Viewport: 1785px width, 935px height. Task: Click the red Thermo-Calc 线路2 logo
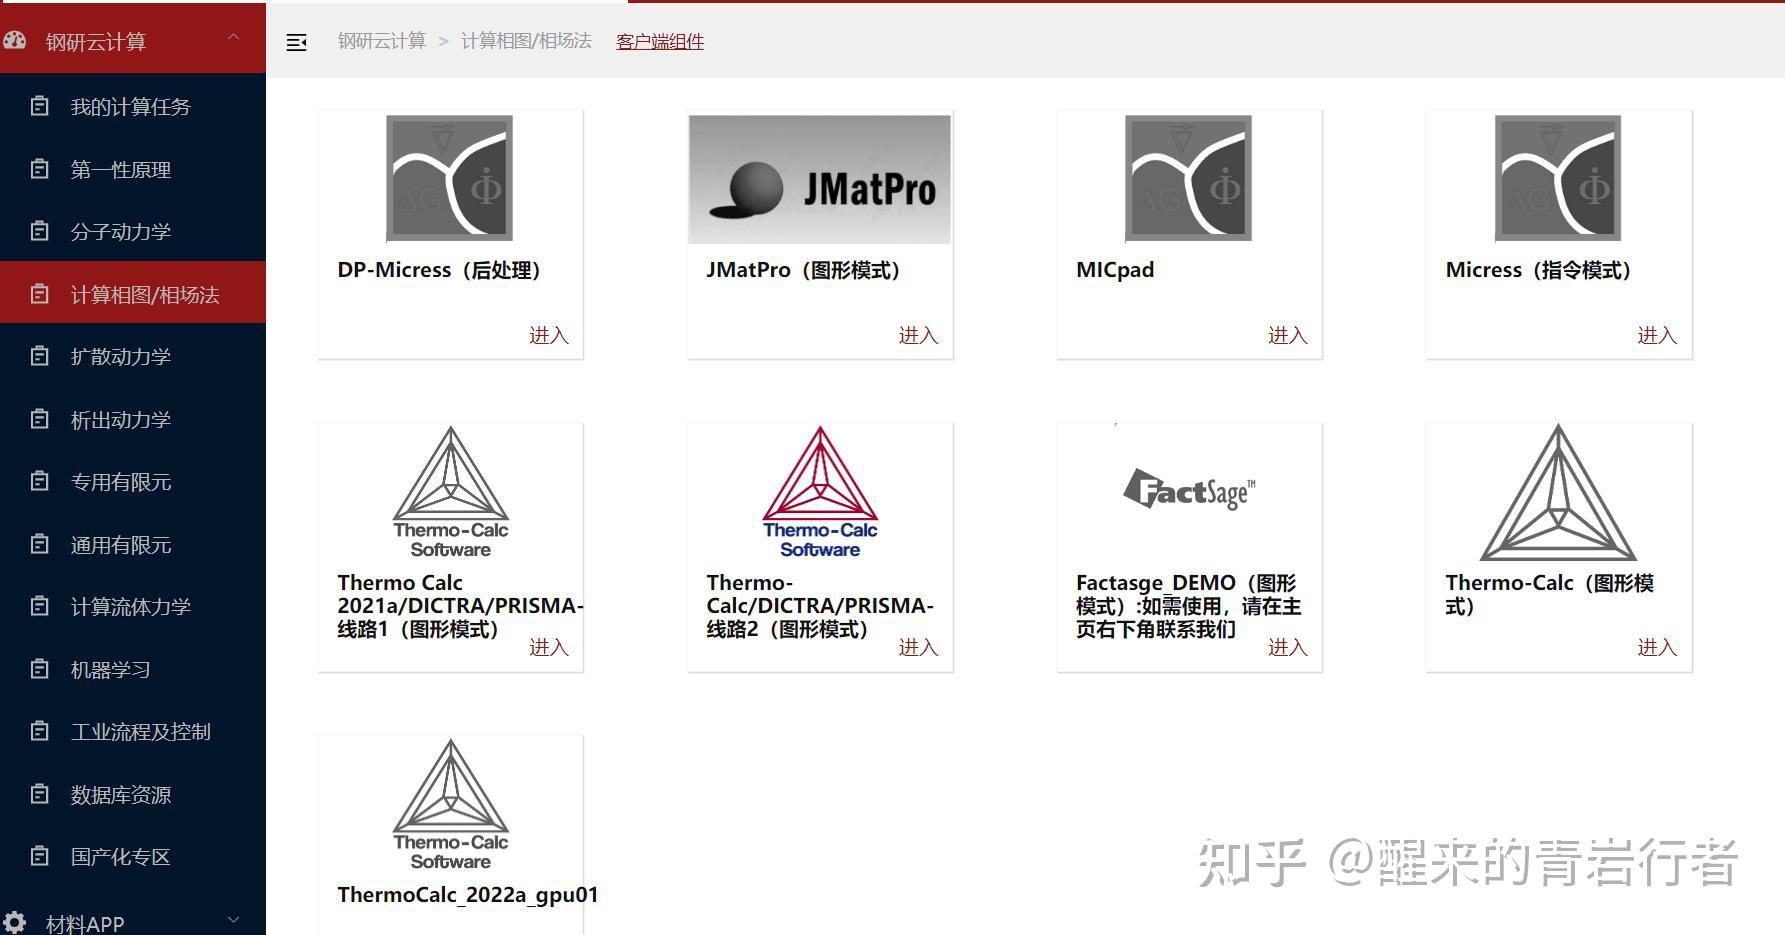tap(820, 492)
